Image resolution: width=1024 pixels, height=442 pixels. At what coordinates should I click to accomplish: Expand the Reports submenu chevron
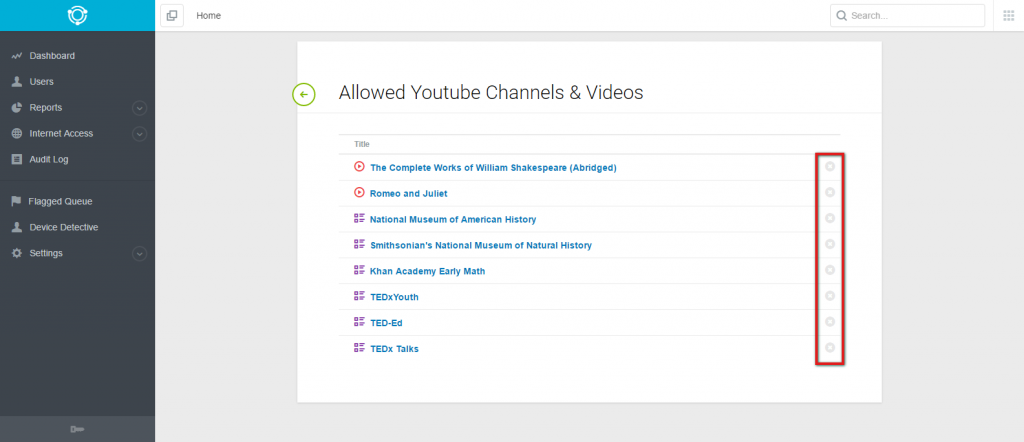[139, 108]
